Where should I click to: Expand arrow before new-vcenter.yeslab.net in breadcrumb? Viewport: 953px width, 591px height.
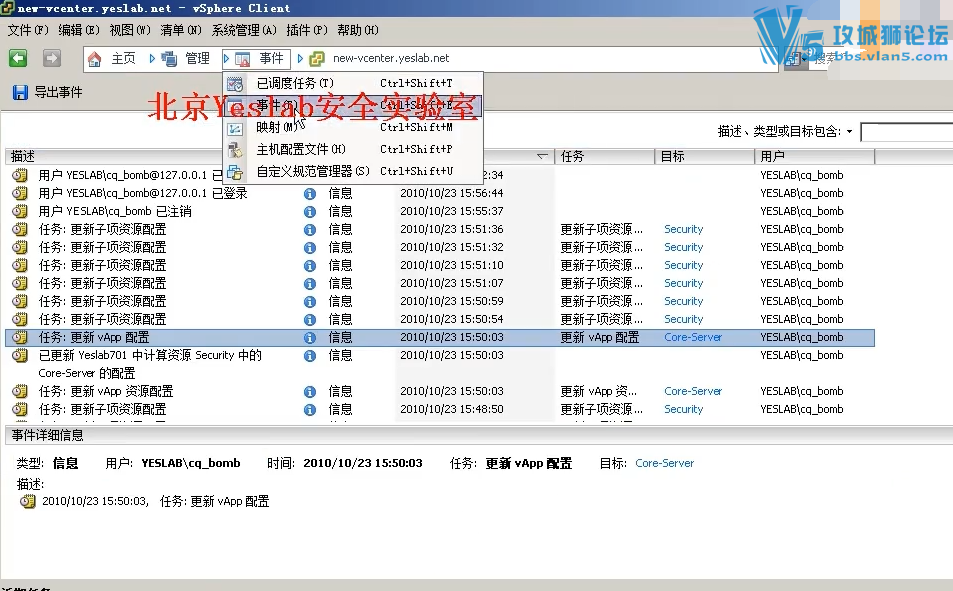pos(300,59)
